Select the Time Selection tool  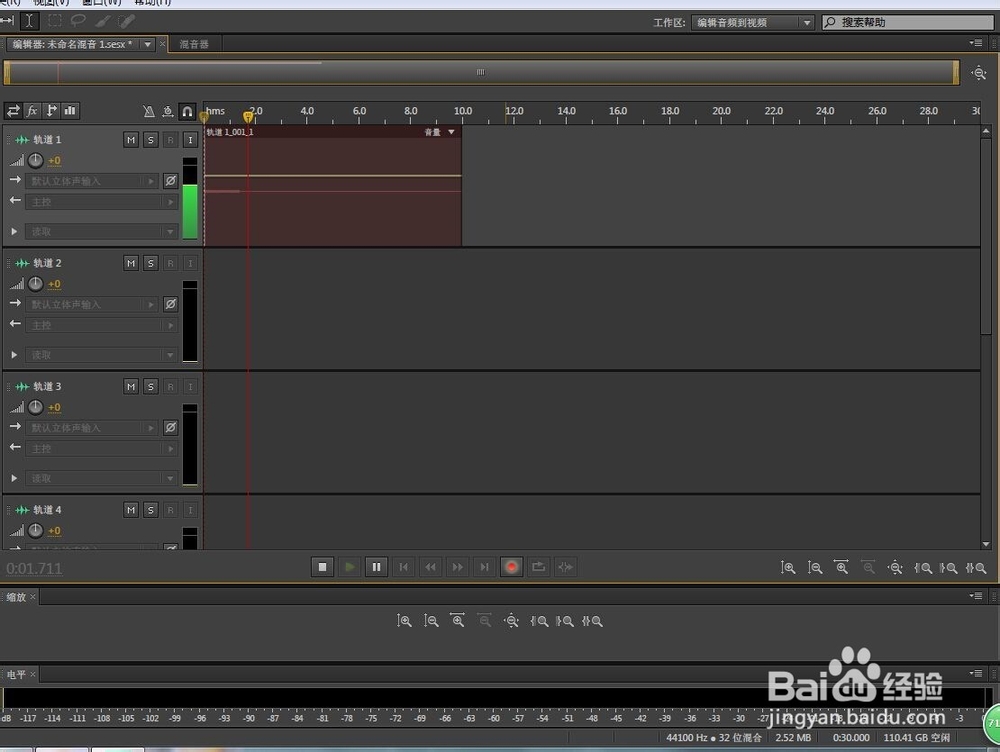click(x=29, y=21)
